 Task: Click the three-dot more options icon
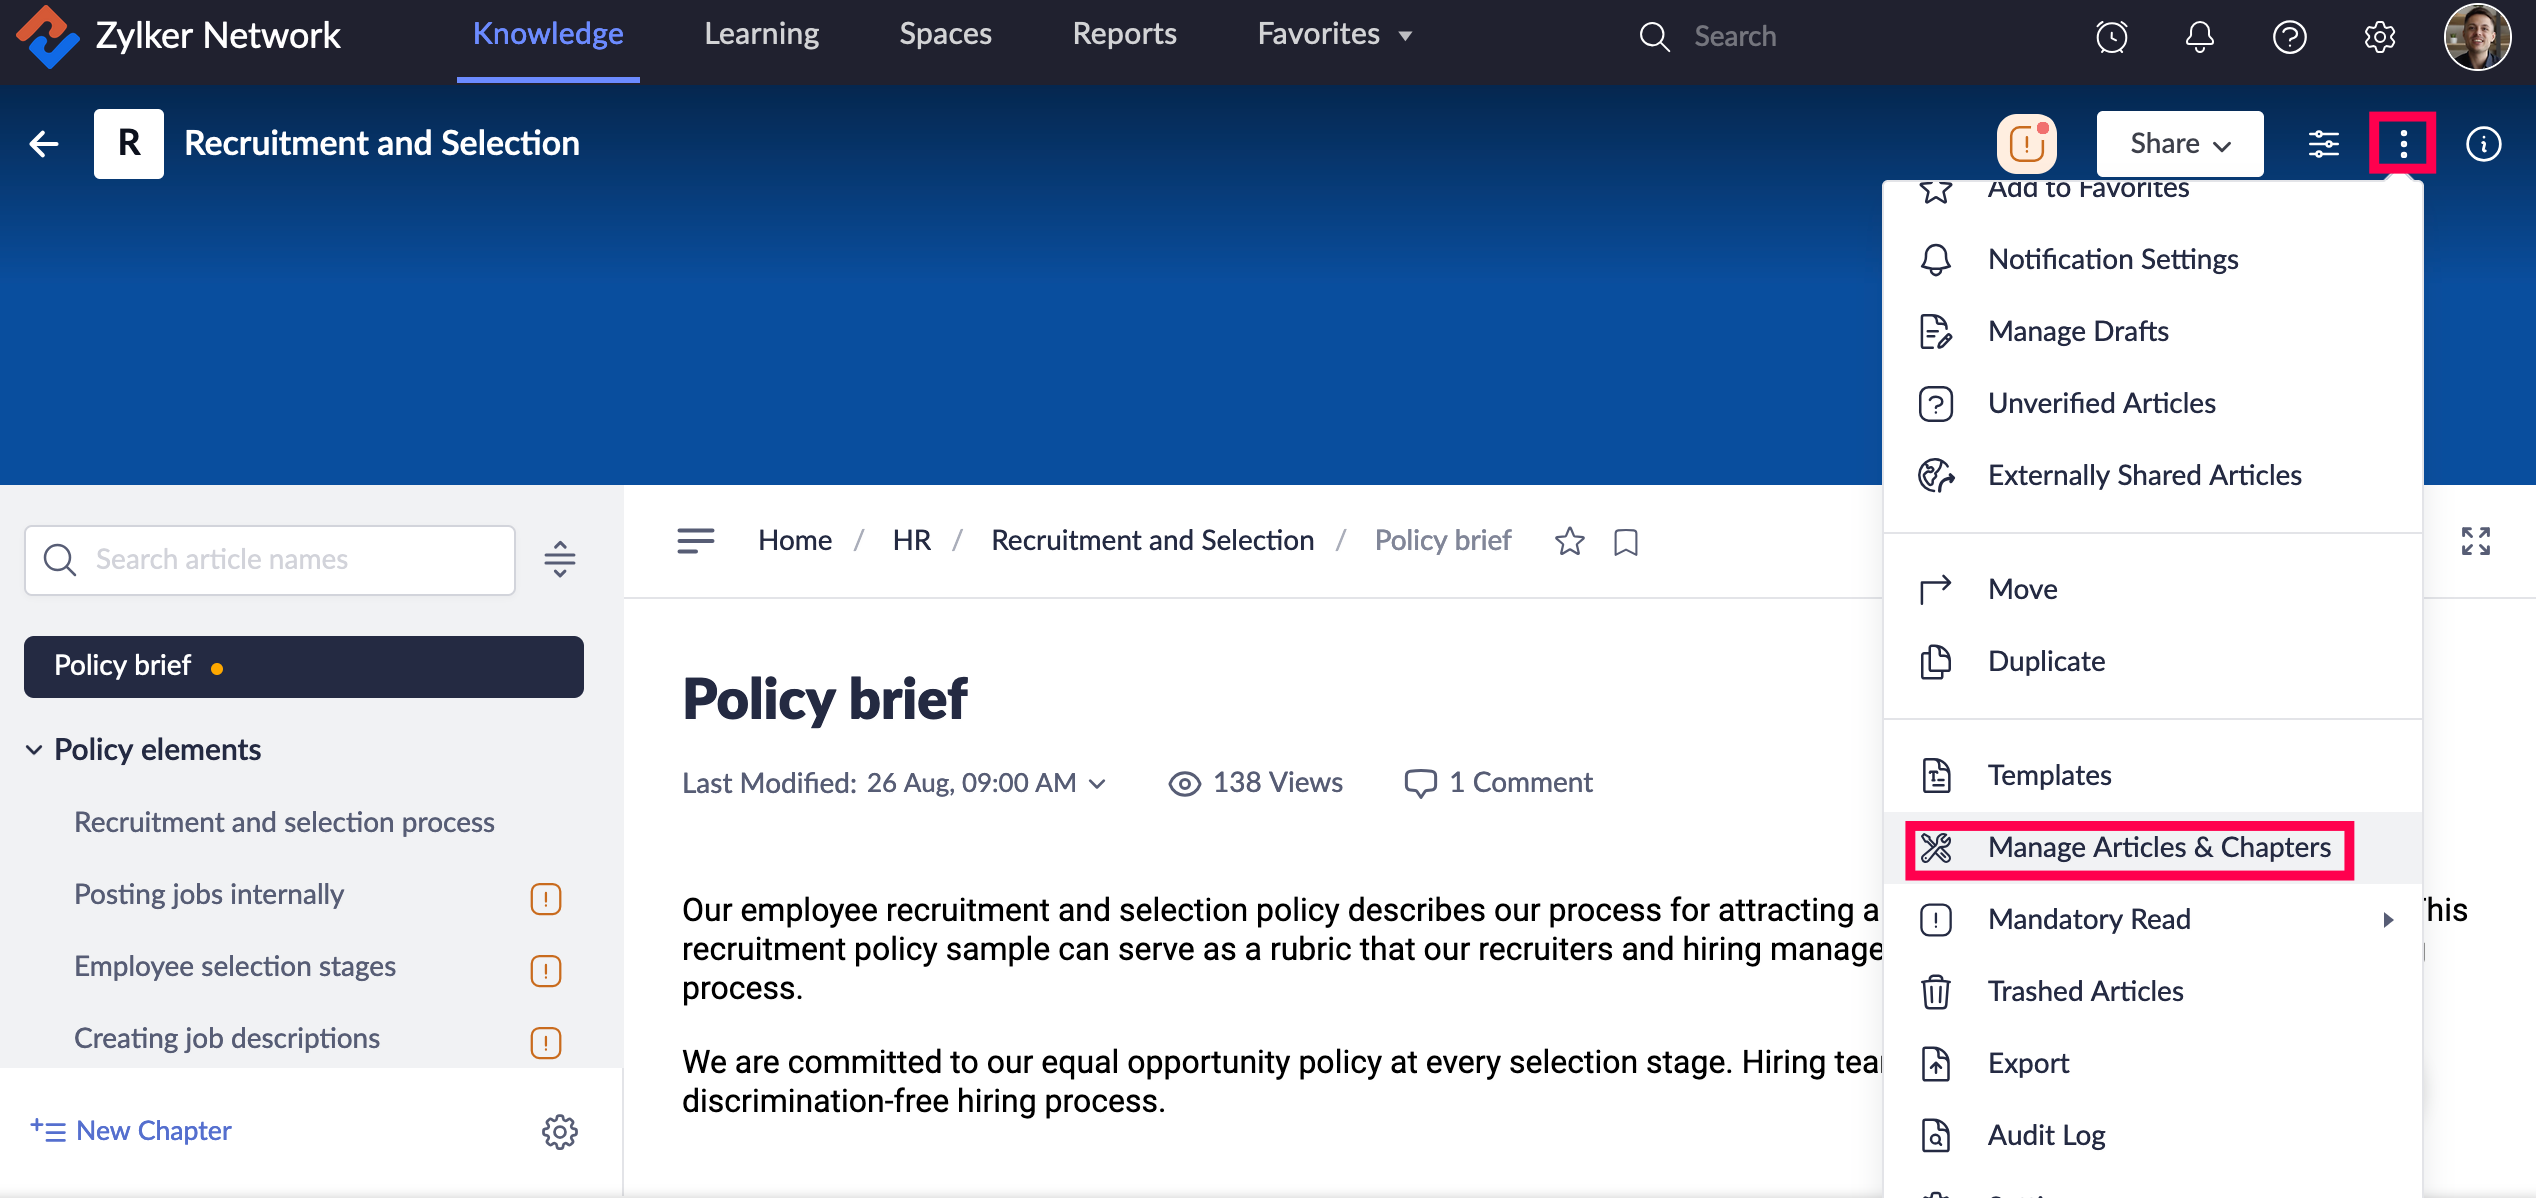pos(2402,144)
